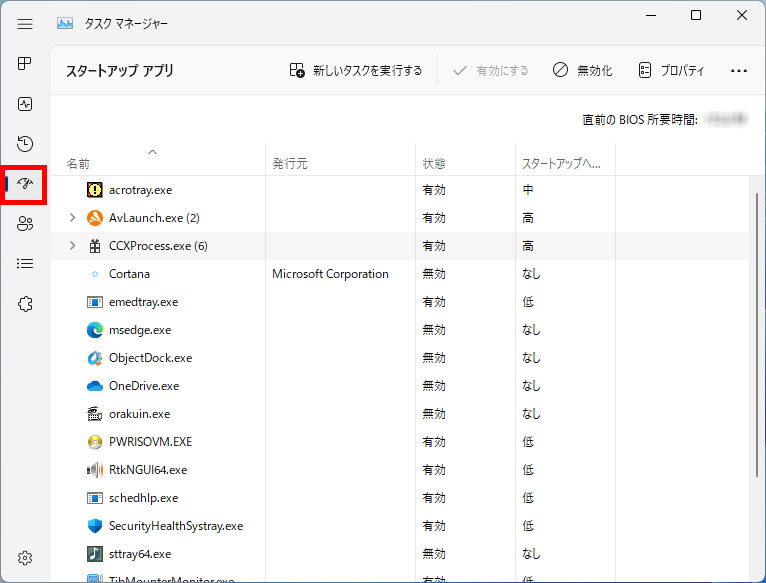Click the 無効化 button

[583, 71]
